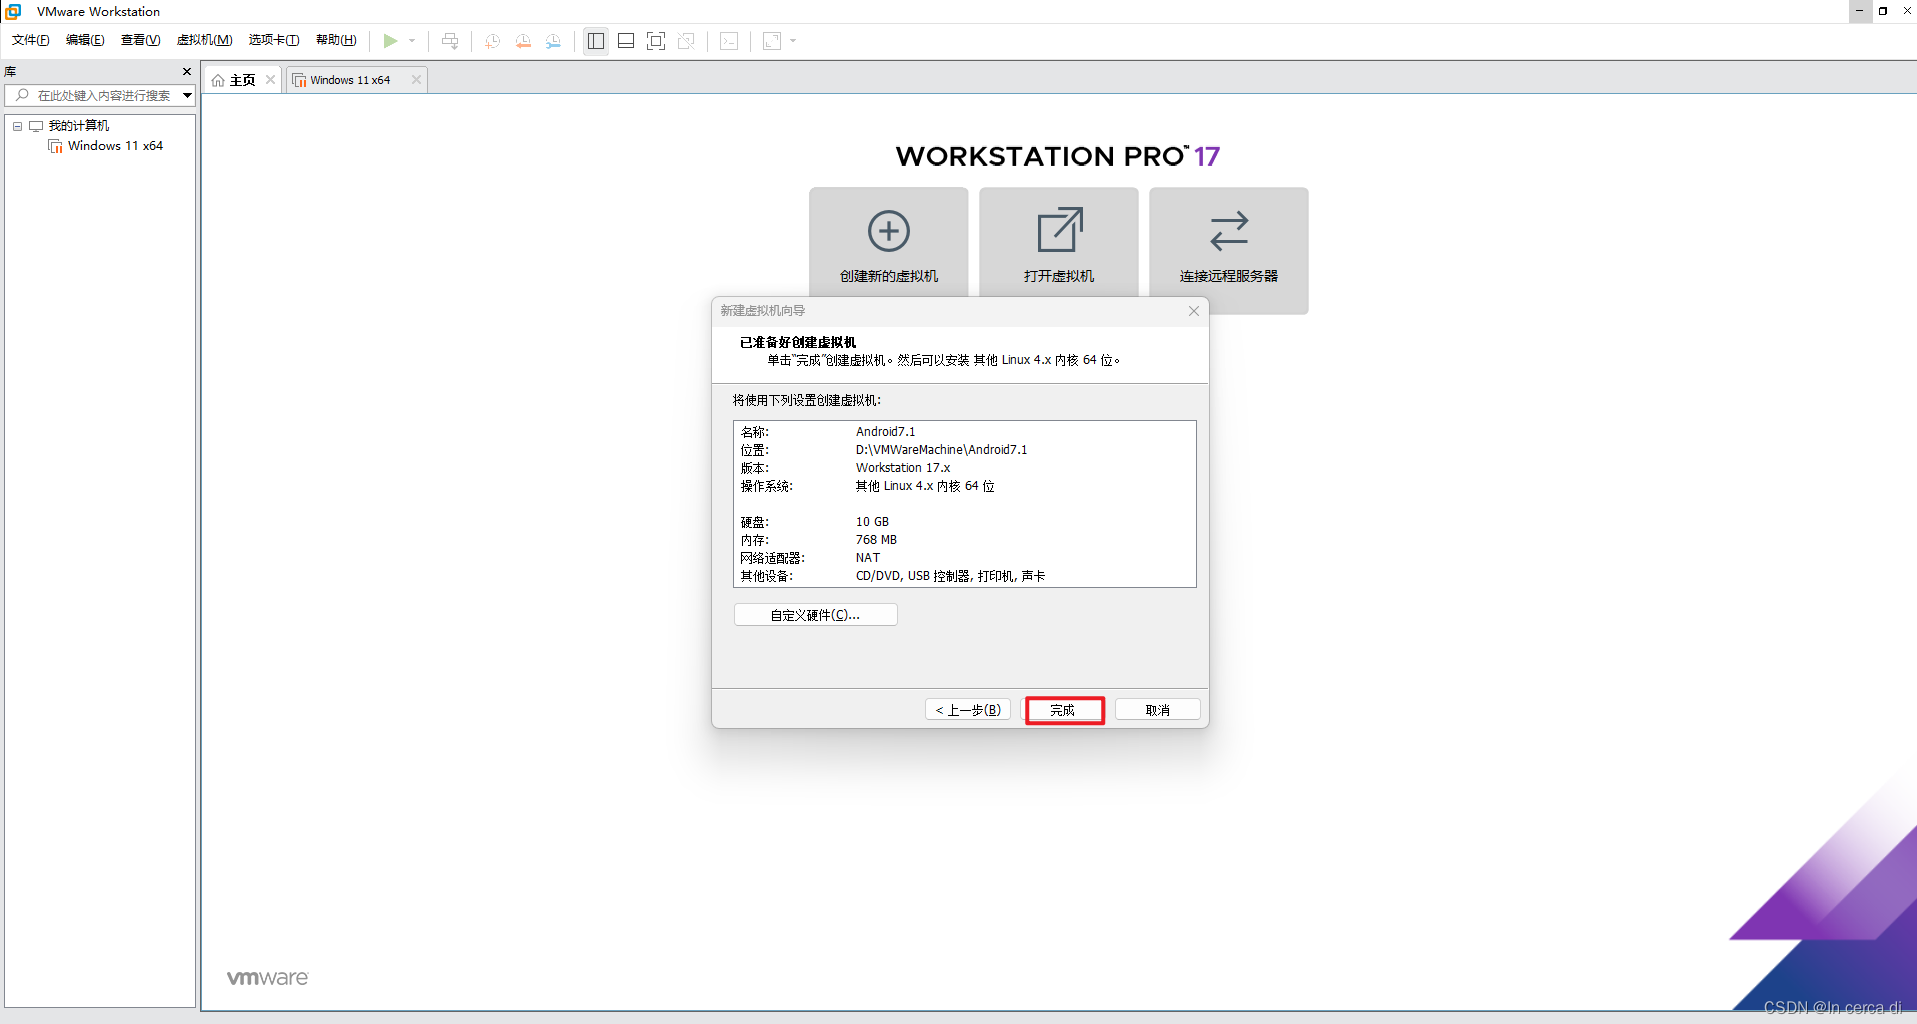Toggle the thumbnail bar view icon
Image resolution: width=1917 pixels, height=1024 pixels.
click(x=626, y=41)
